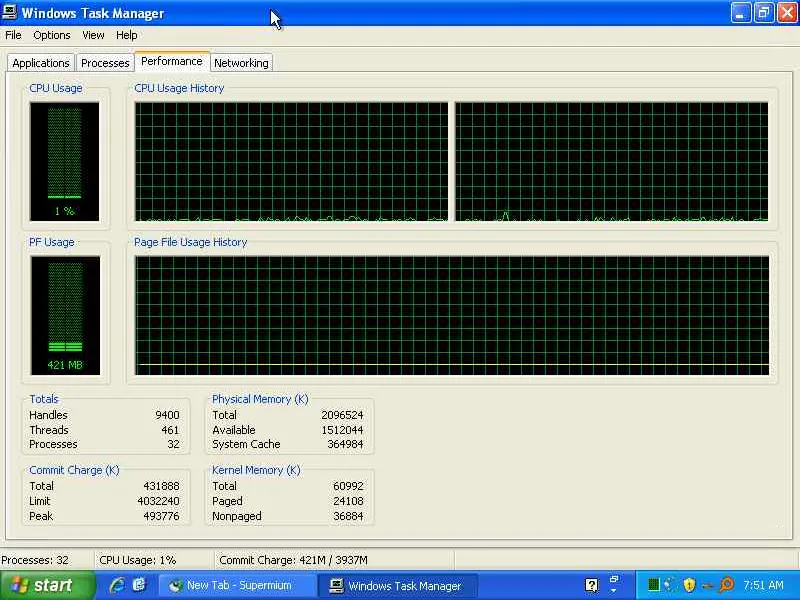Click Kernel Memory Nonpaged value 36884
800x600 pixels.
pyautogui.click(x=348, y=516)
